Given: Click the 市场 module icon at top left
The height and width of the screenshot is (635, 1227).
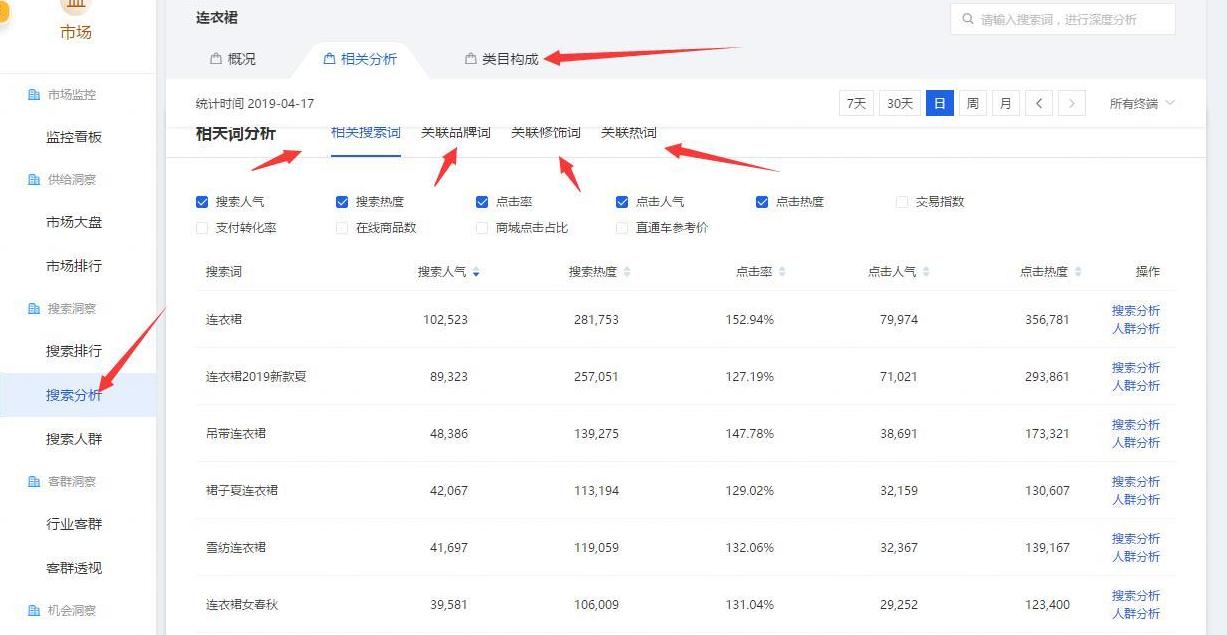Looking at the screenshot, I should 75,9.
